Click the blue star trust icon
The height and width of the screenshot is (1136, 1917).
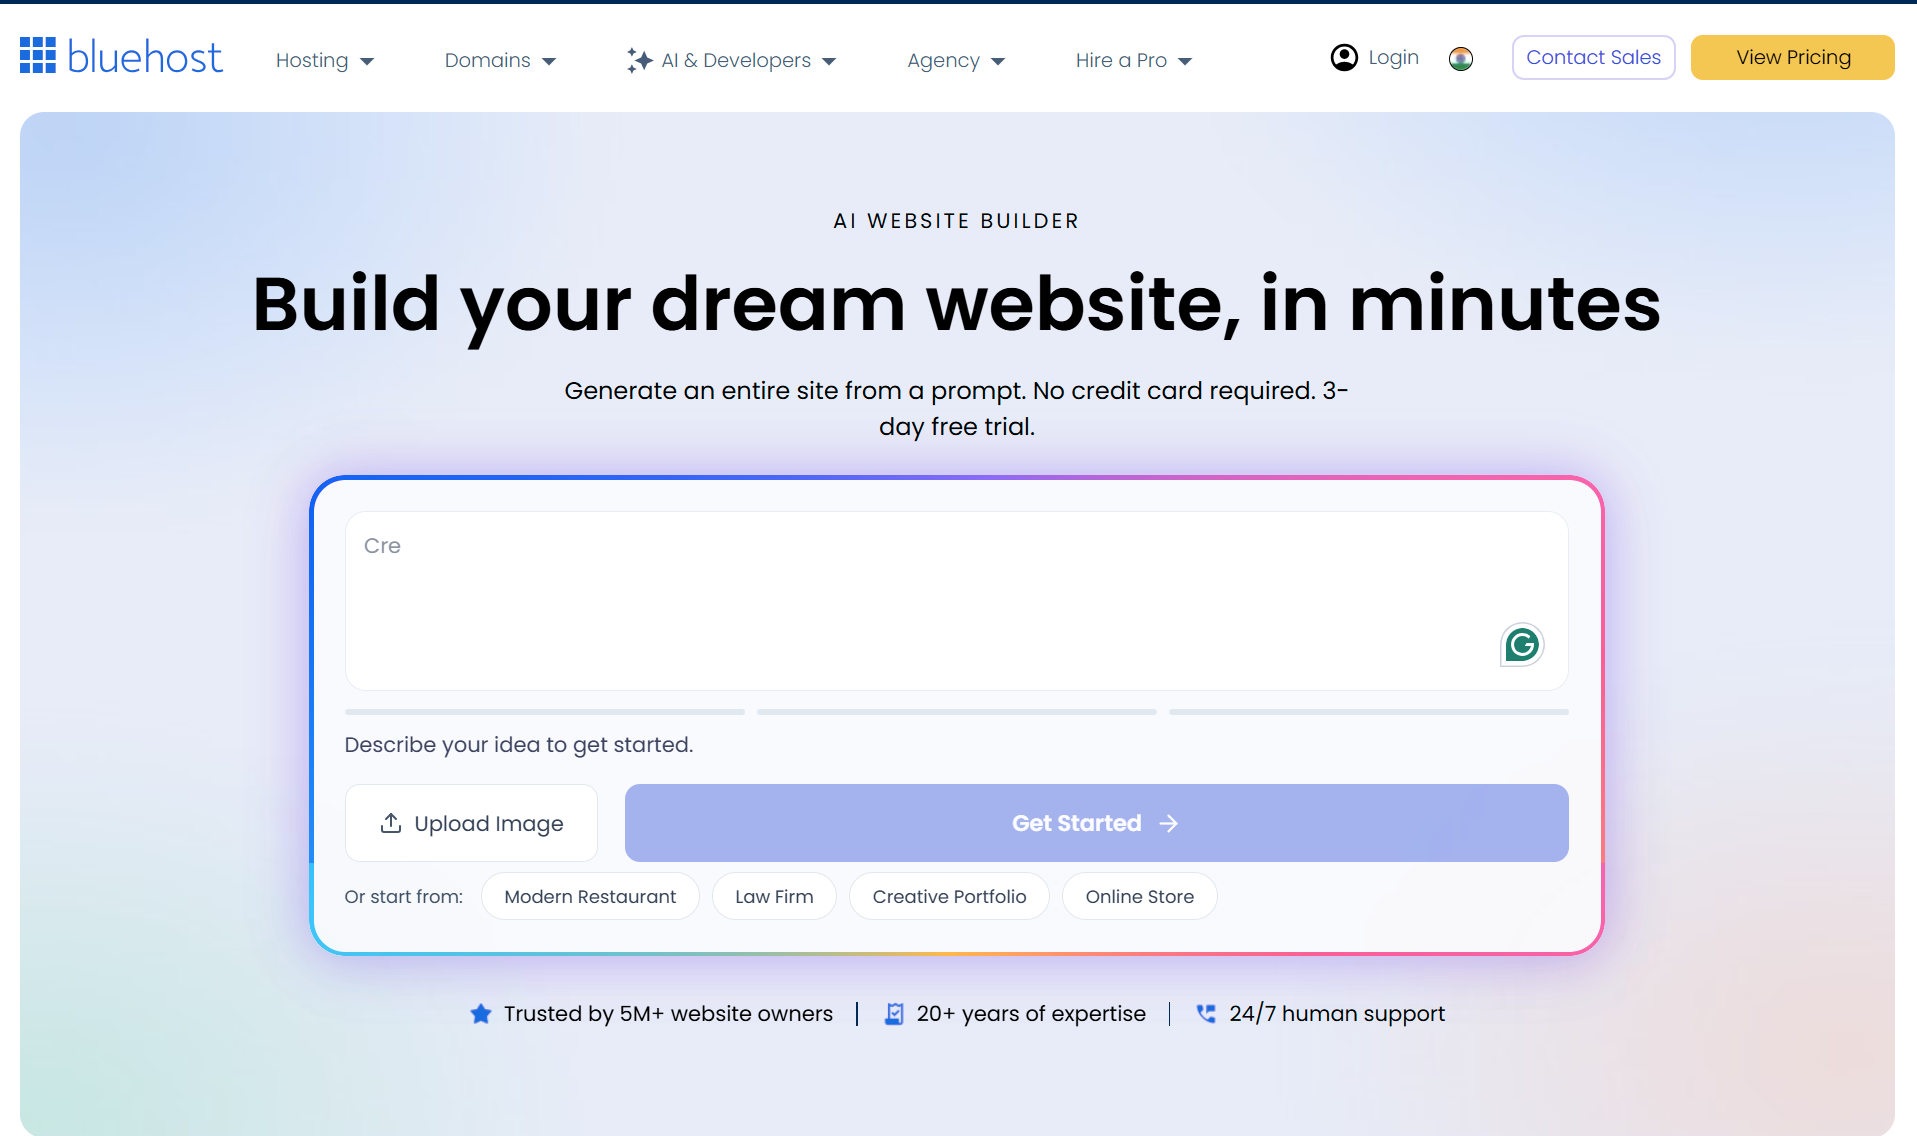[481, 1014]
